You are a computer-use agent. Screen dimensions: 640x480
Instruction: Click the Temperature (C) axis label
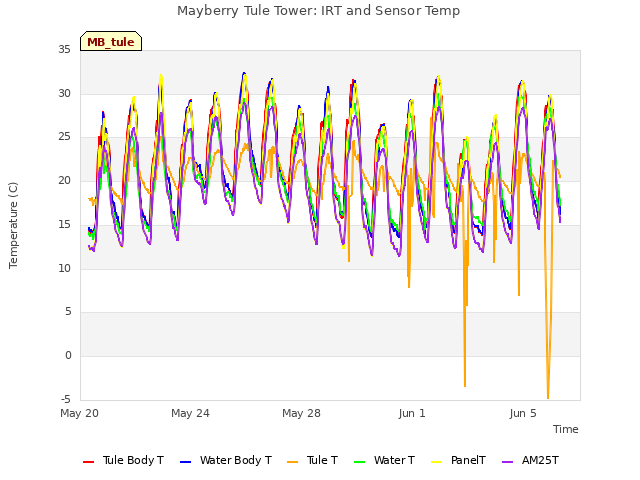13,225
